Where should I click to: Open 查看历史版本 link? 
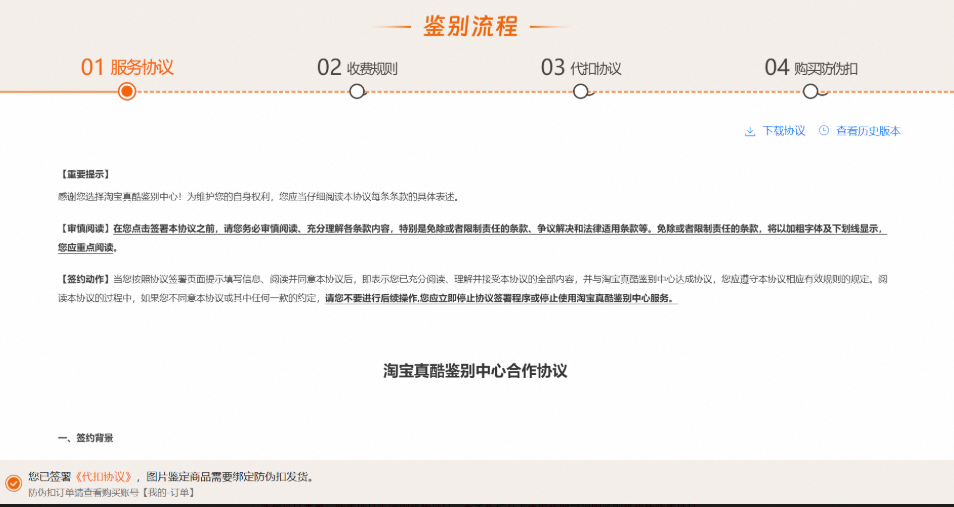(868, 131)
